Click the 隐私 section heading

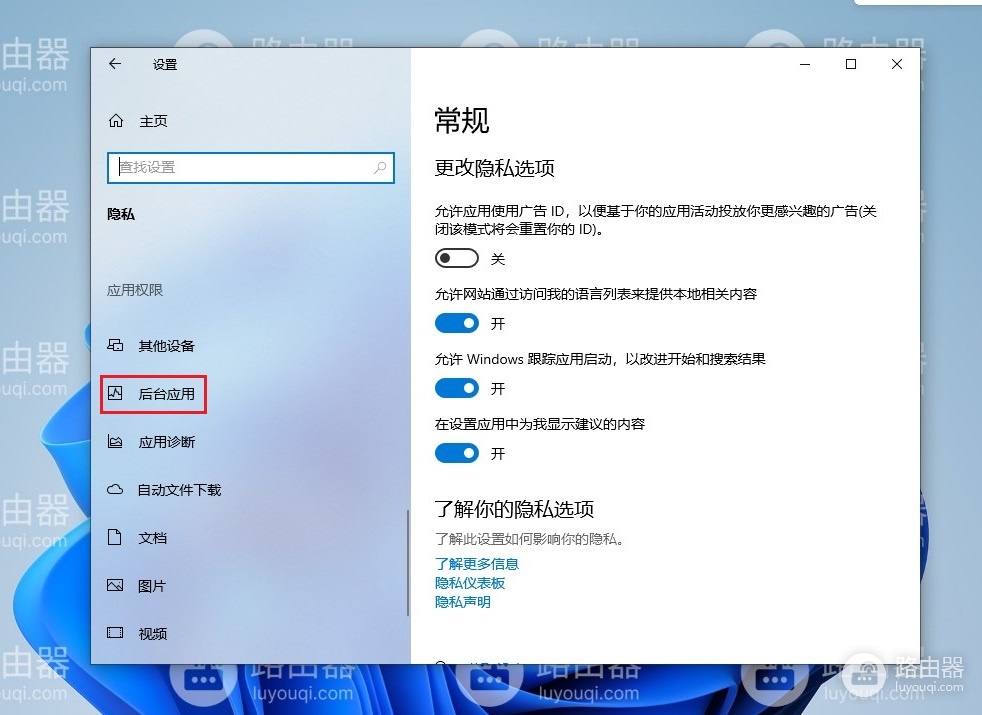(121, 214)
